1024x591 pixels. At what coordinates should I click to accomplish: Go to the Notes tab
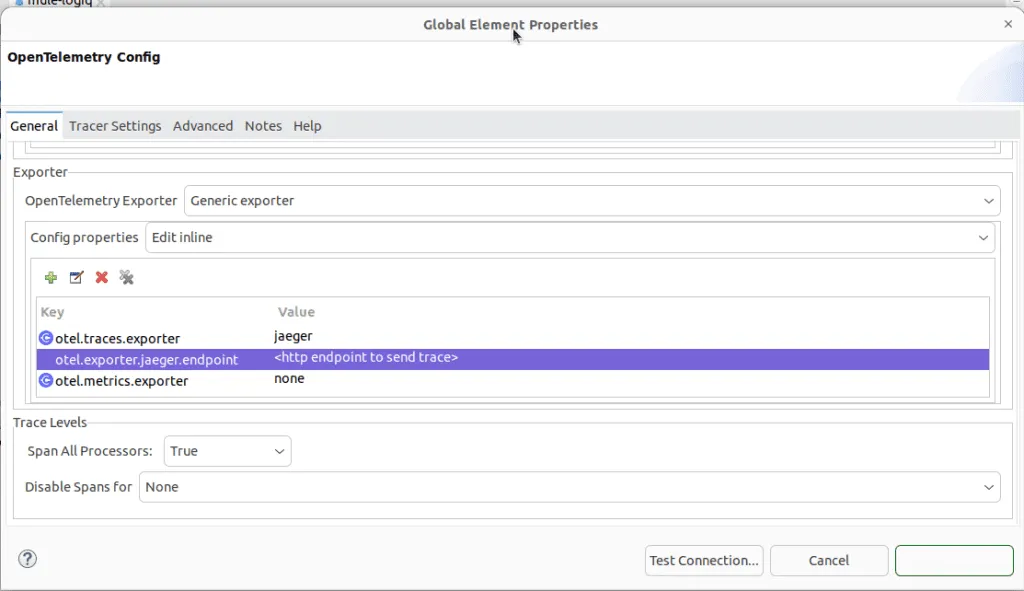(263, 126)
